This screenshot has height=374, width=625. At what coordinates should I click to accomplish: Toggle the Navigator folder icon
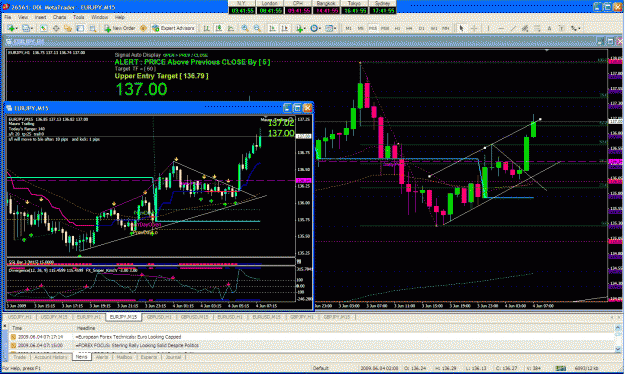[x=68, y=28]
